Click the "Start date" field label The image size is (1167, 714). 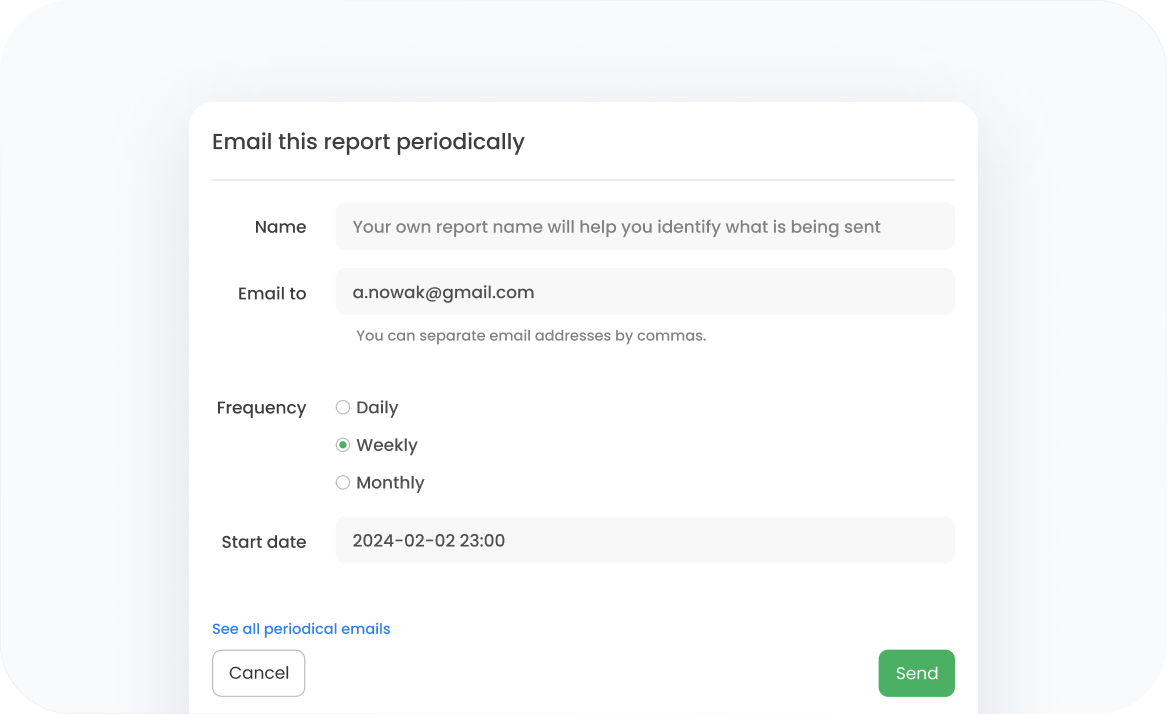(x=264, y=542)
